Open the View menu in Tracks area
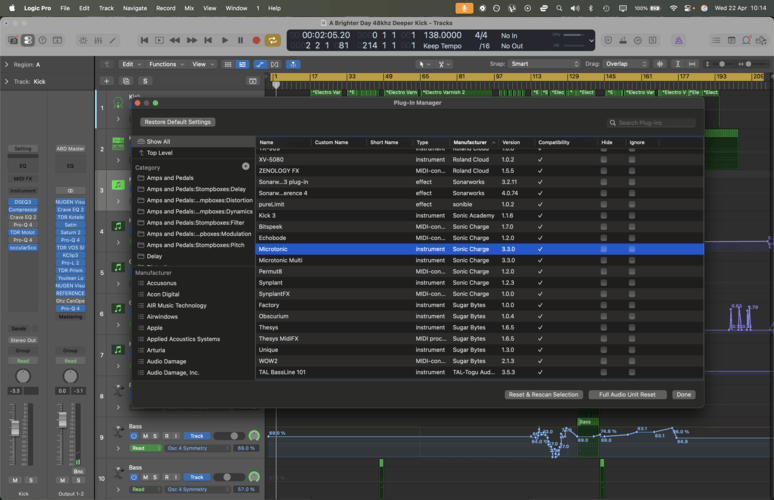This screenshot has height=500, width=774. (203, 64)
